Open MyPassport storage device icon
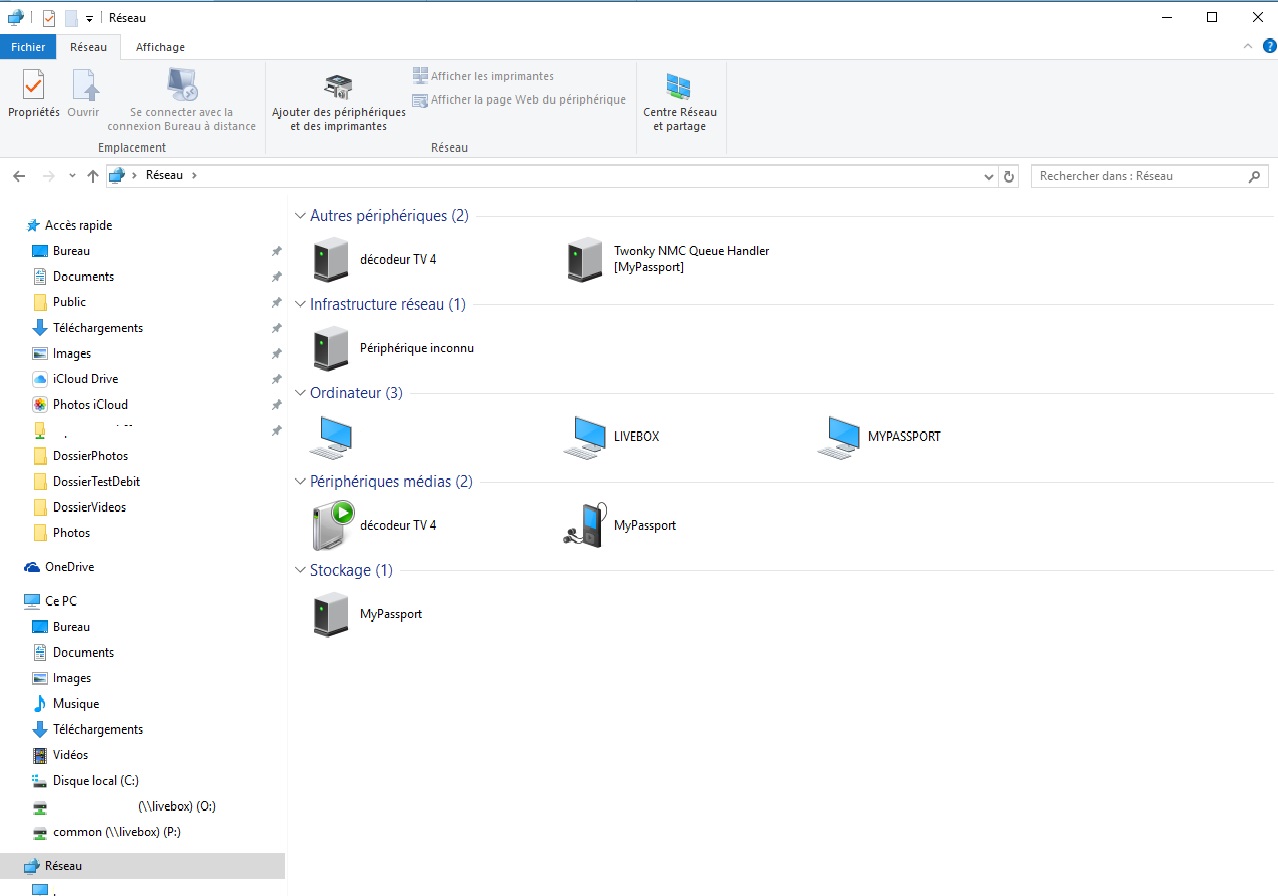Screen dimensions: 1278x896 point(331,614)
